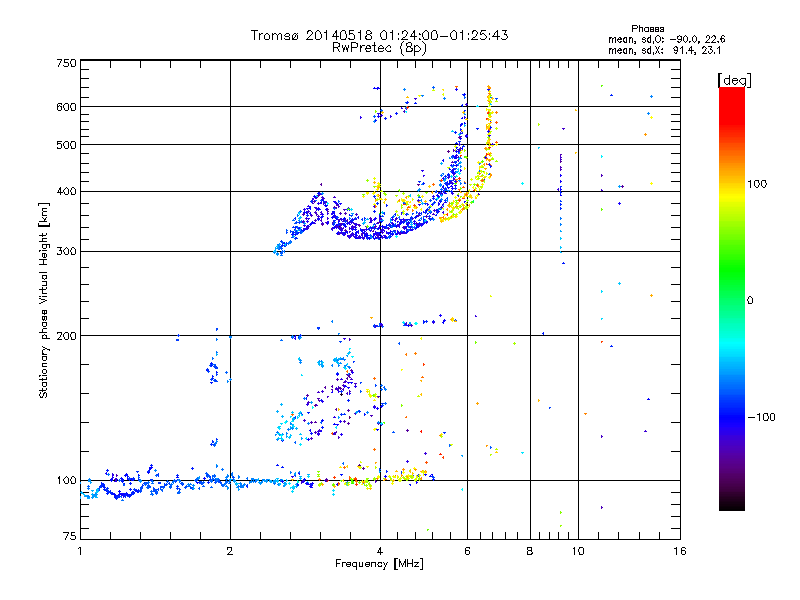Screen dimensions: 800x600
Task: Click the x-axis tick label '10'
Action: [x=578, y=551]
